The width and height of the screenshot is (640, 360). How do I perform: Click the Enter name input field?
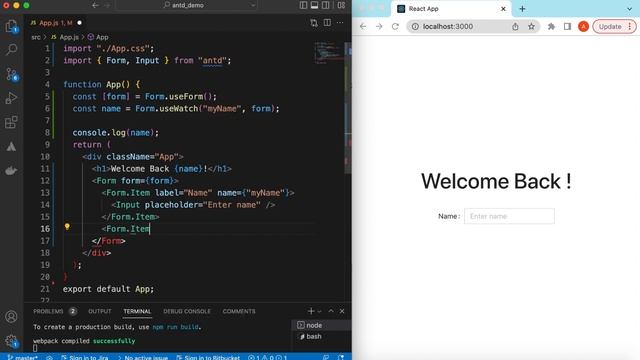tap(509, 216)
